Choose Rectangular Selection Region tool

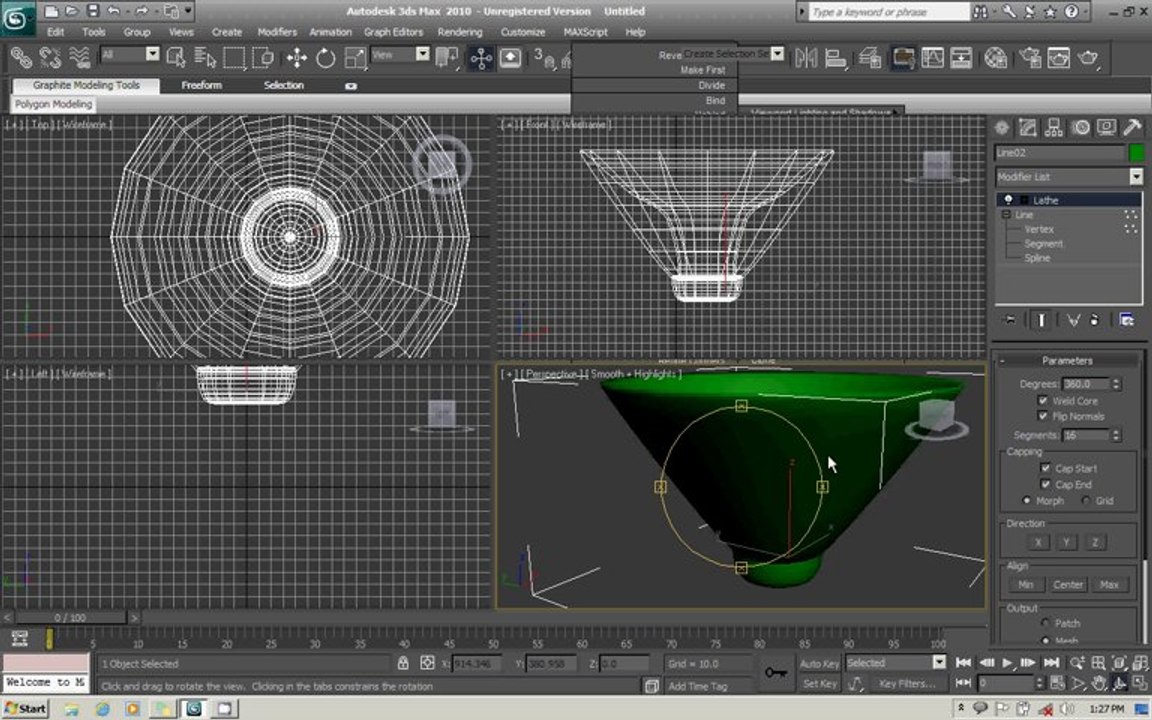pos(234,57)
